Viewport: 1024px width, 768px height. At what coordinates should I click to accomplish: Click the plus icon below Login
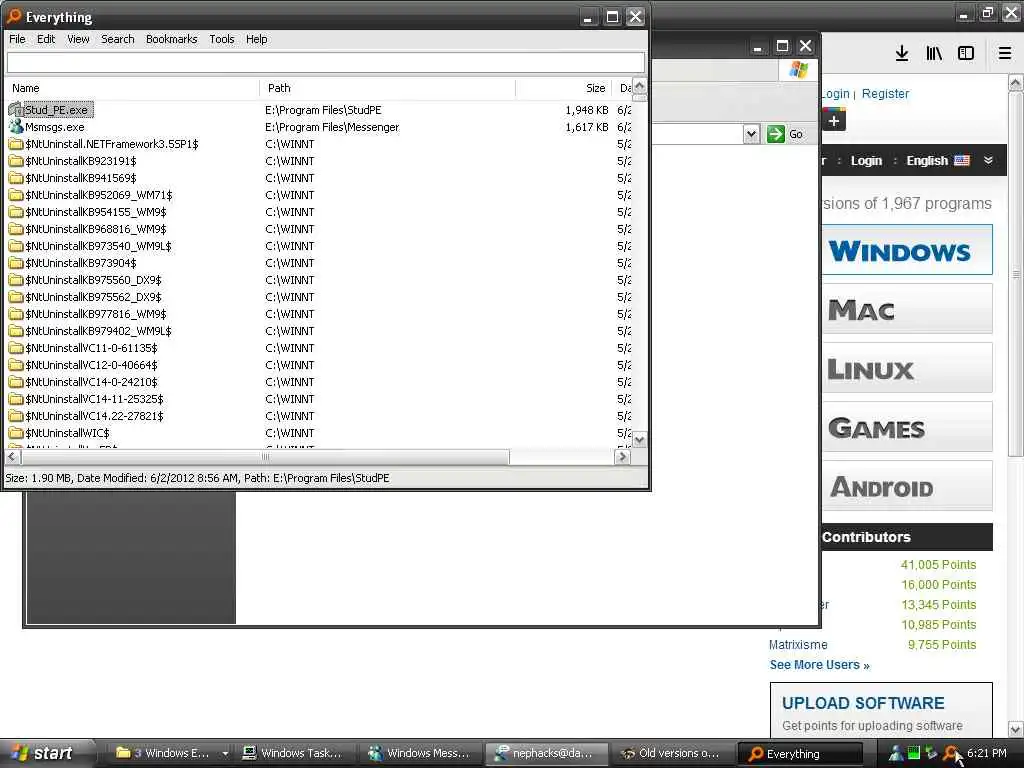pos(833,121)
